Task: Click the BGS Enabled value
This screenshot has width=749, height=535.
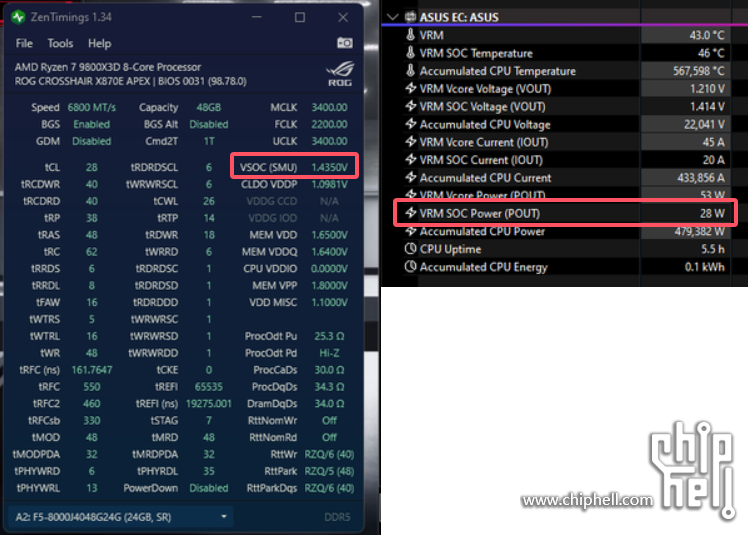Action: [91, 124]
